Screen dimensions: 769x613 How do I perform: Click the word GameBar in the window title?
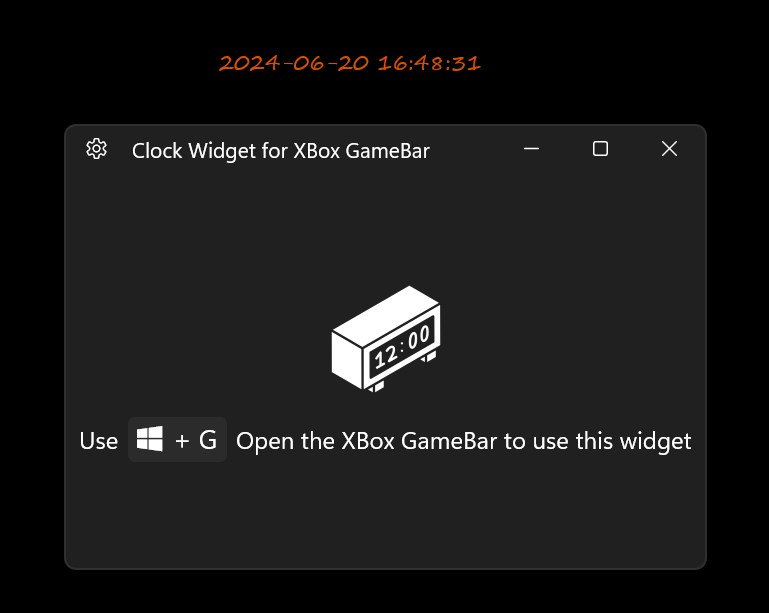pos(387,151)
